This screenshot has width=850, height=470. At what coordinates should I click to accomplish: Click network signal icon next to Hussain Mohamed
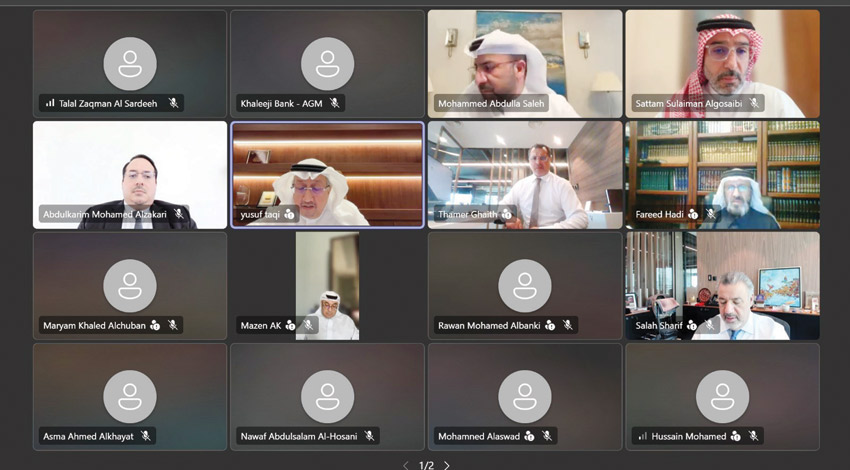(x=642, y=436)
